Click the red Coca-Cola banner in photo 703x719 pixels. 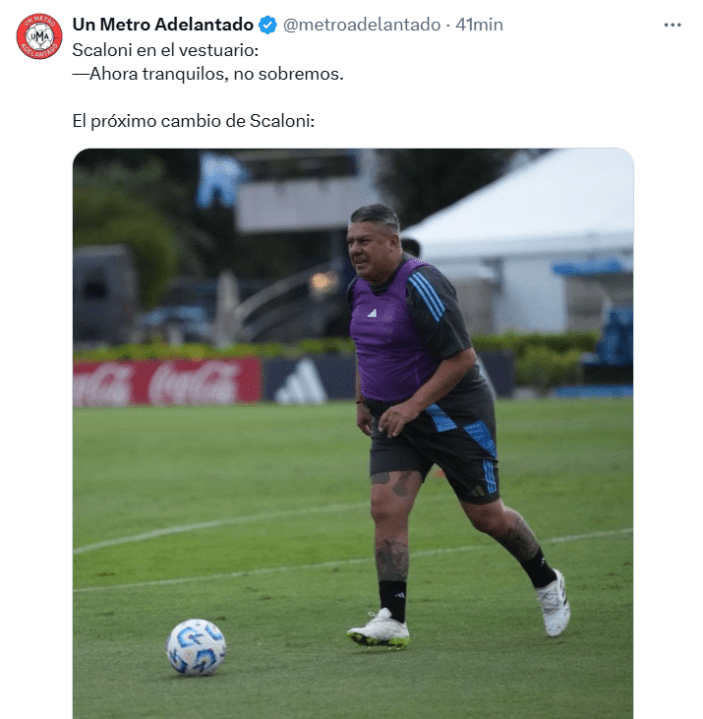(x=167, y=382)
